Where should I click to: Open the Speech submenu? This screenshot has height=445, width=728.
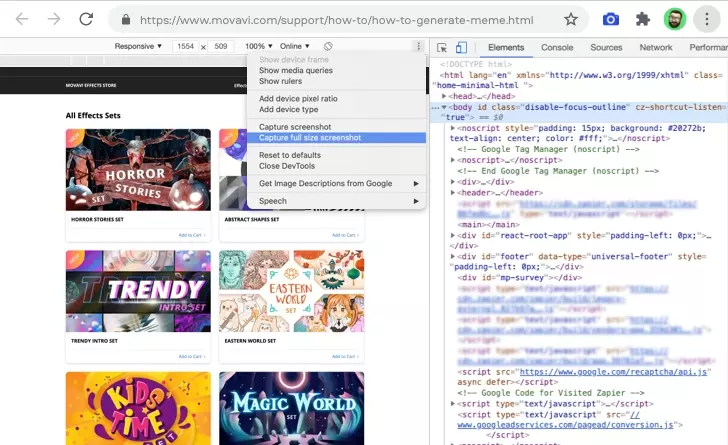(336, 201)
